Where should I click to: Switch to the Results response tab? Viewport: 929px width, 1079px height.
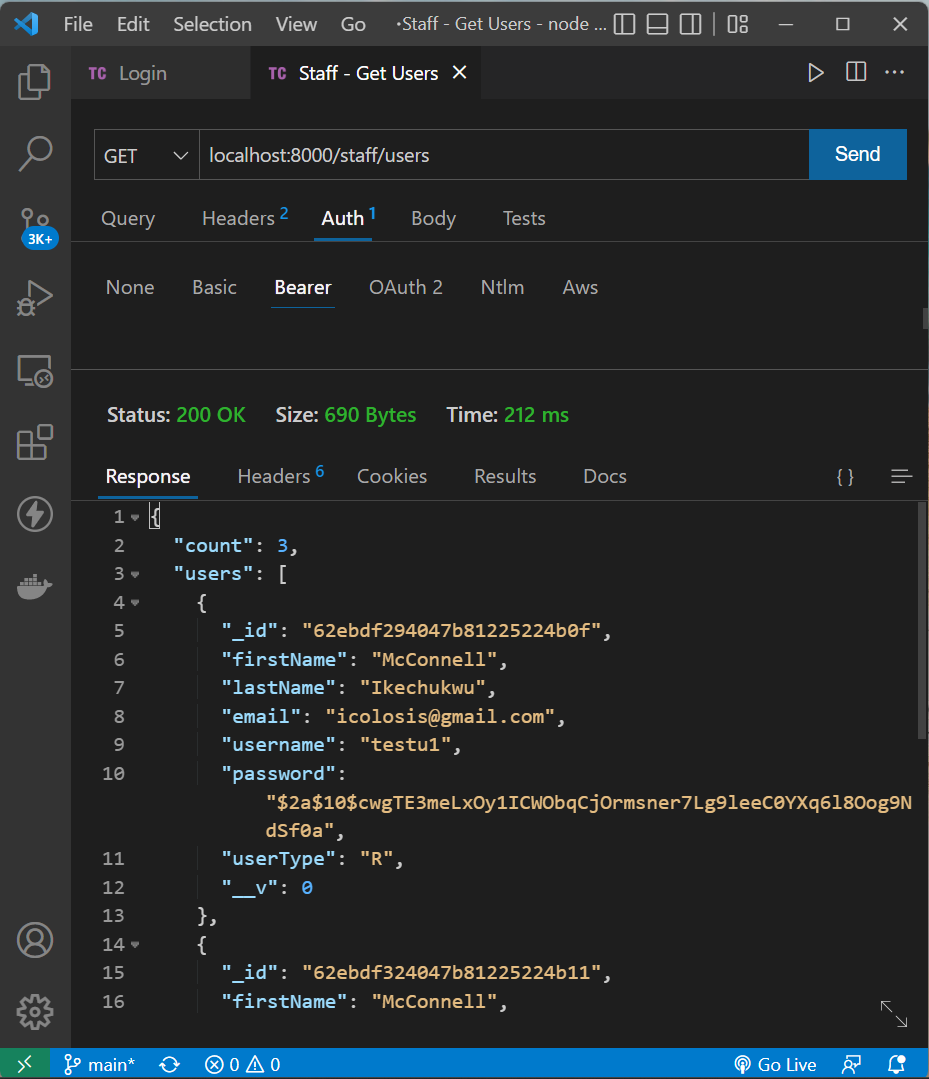tap(504, 476)
